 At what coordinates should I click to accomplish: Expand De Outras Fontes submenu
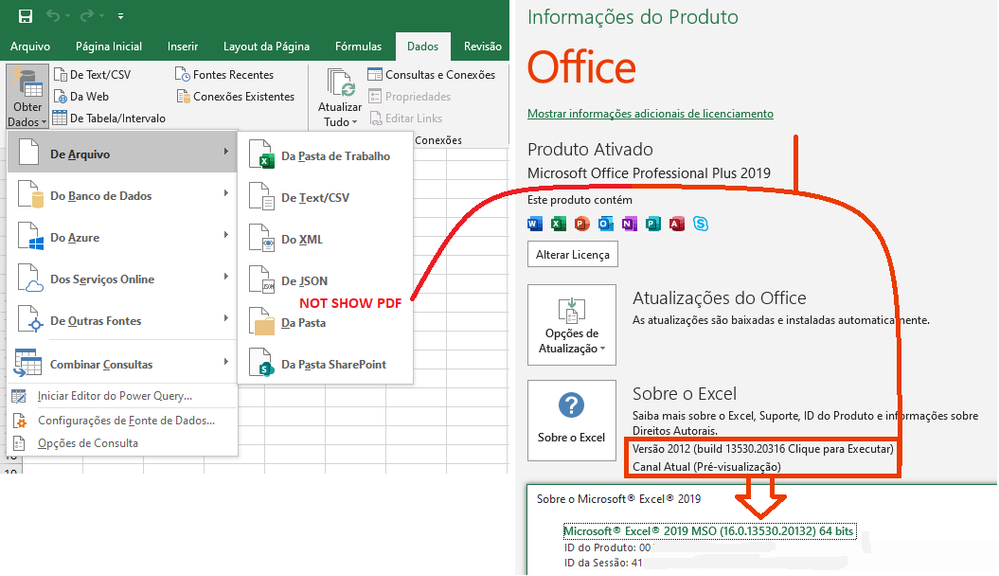[122, 320]
